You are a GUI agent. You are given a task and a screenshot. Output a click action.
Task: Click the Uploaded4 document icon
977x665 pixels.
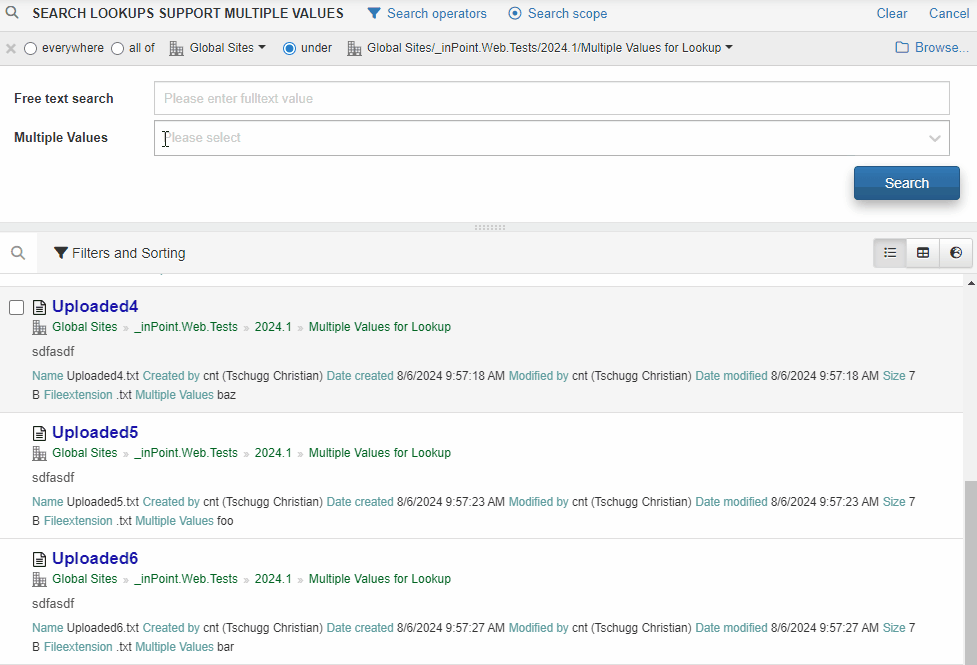[x=39, y=307]
